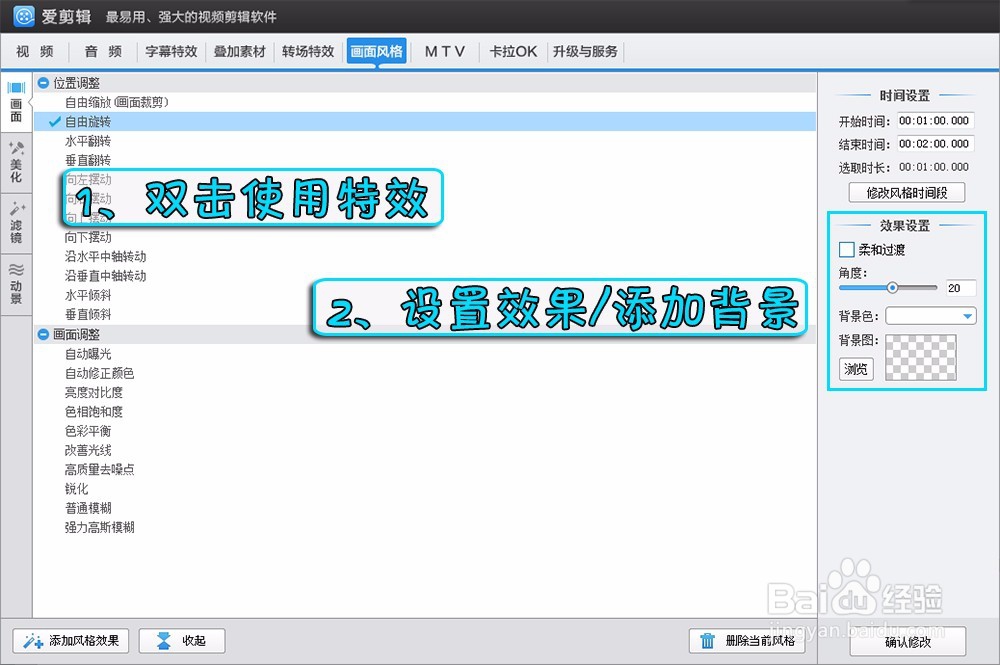Screen dimensions: 1000x665
Task: Select the 沿垂直中轴转动 effect
Action: coord(105,275)
